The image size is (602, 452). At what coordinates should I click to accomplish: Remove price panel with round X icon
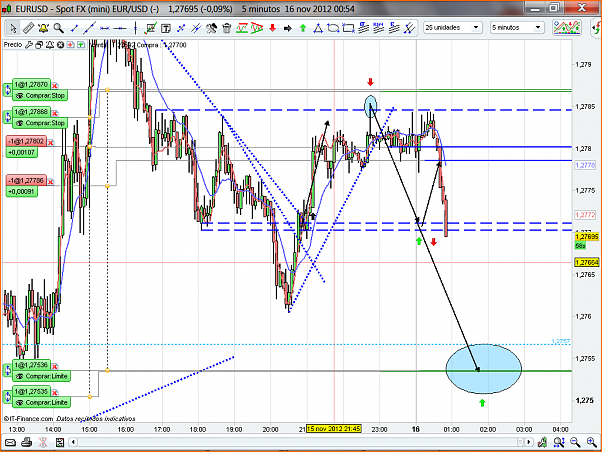coord(60,45)
